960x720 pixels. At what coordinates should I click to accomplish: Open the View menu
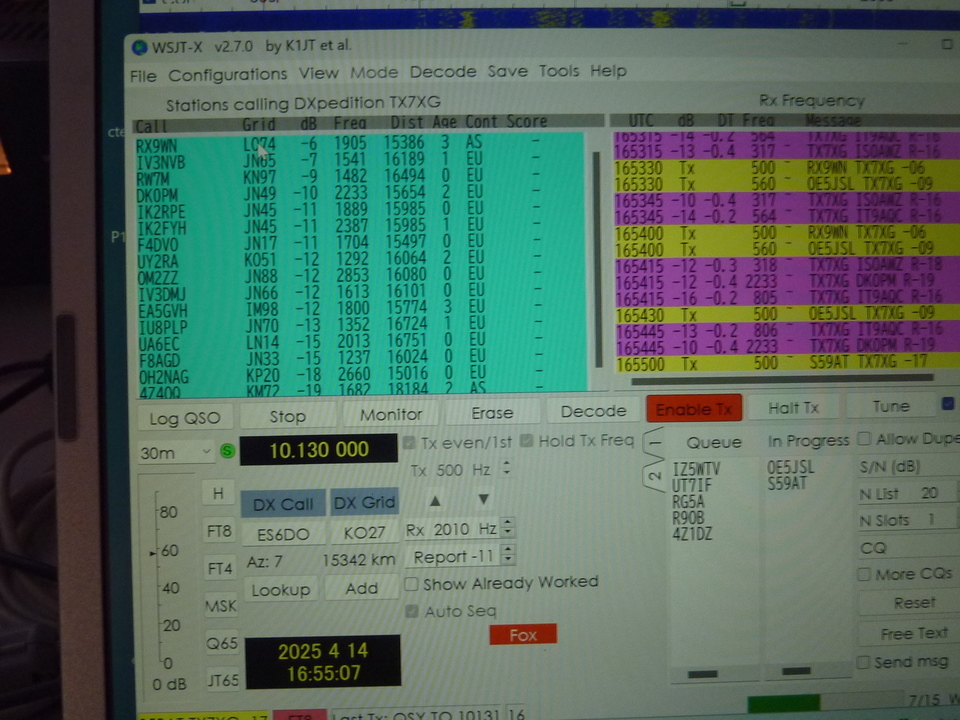pos(318,73)
